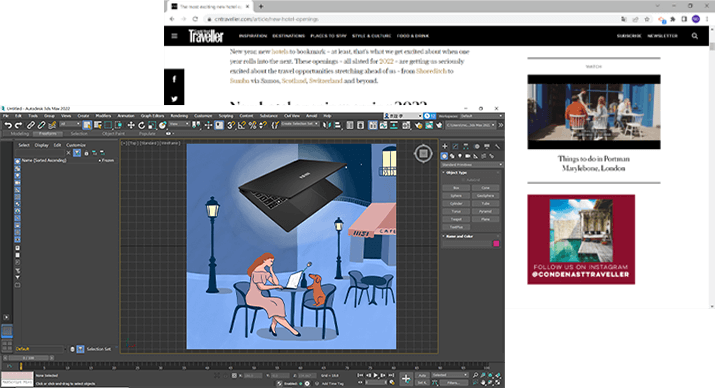Open the Utilities wrench tab in command panel
715x388 pixels.
[497, 146]
